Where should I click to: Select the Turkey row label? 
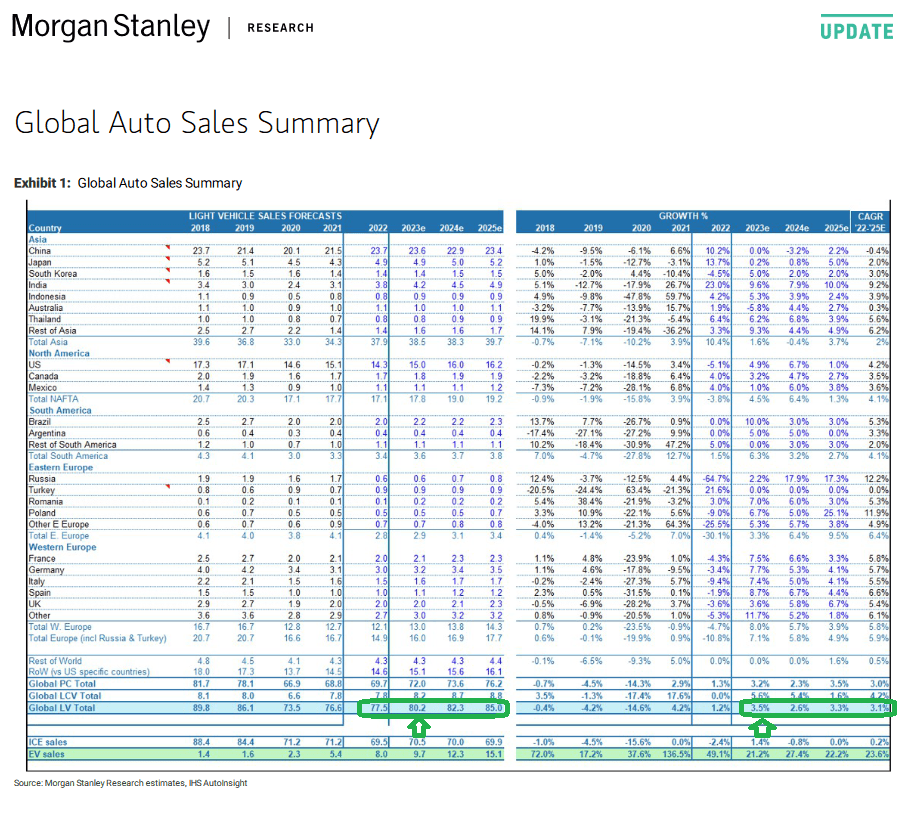click(x=42, y=490)
